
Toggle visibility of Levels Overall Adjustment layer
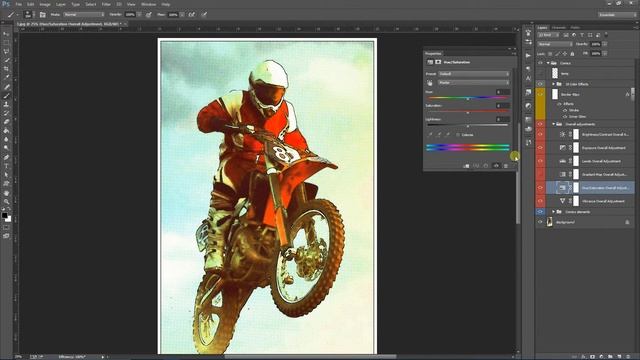pyautogui.click(x=540, y=161)
